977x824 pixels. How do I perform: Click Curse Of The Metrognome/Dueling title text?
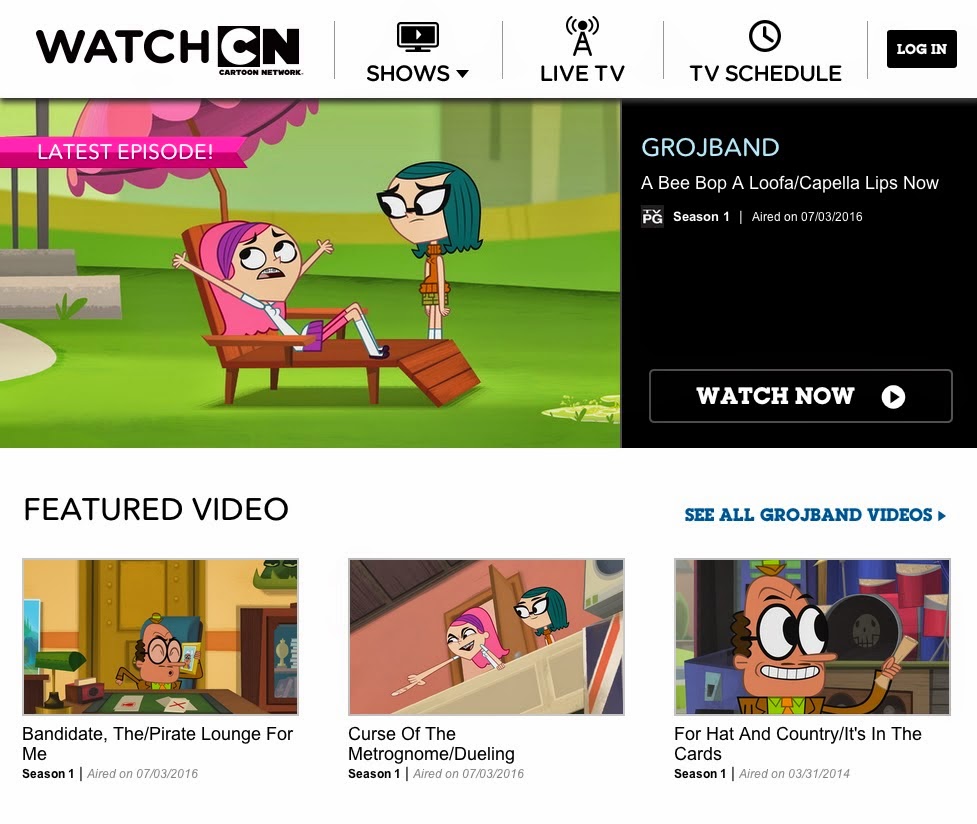pyautogui.click(x=431, y=744)
